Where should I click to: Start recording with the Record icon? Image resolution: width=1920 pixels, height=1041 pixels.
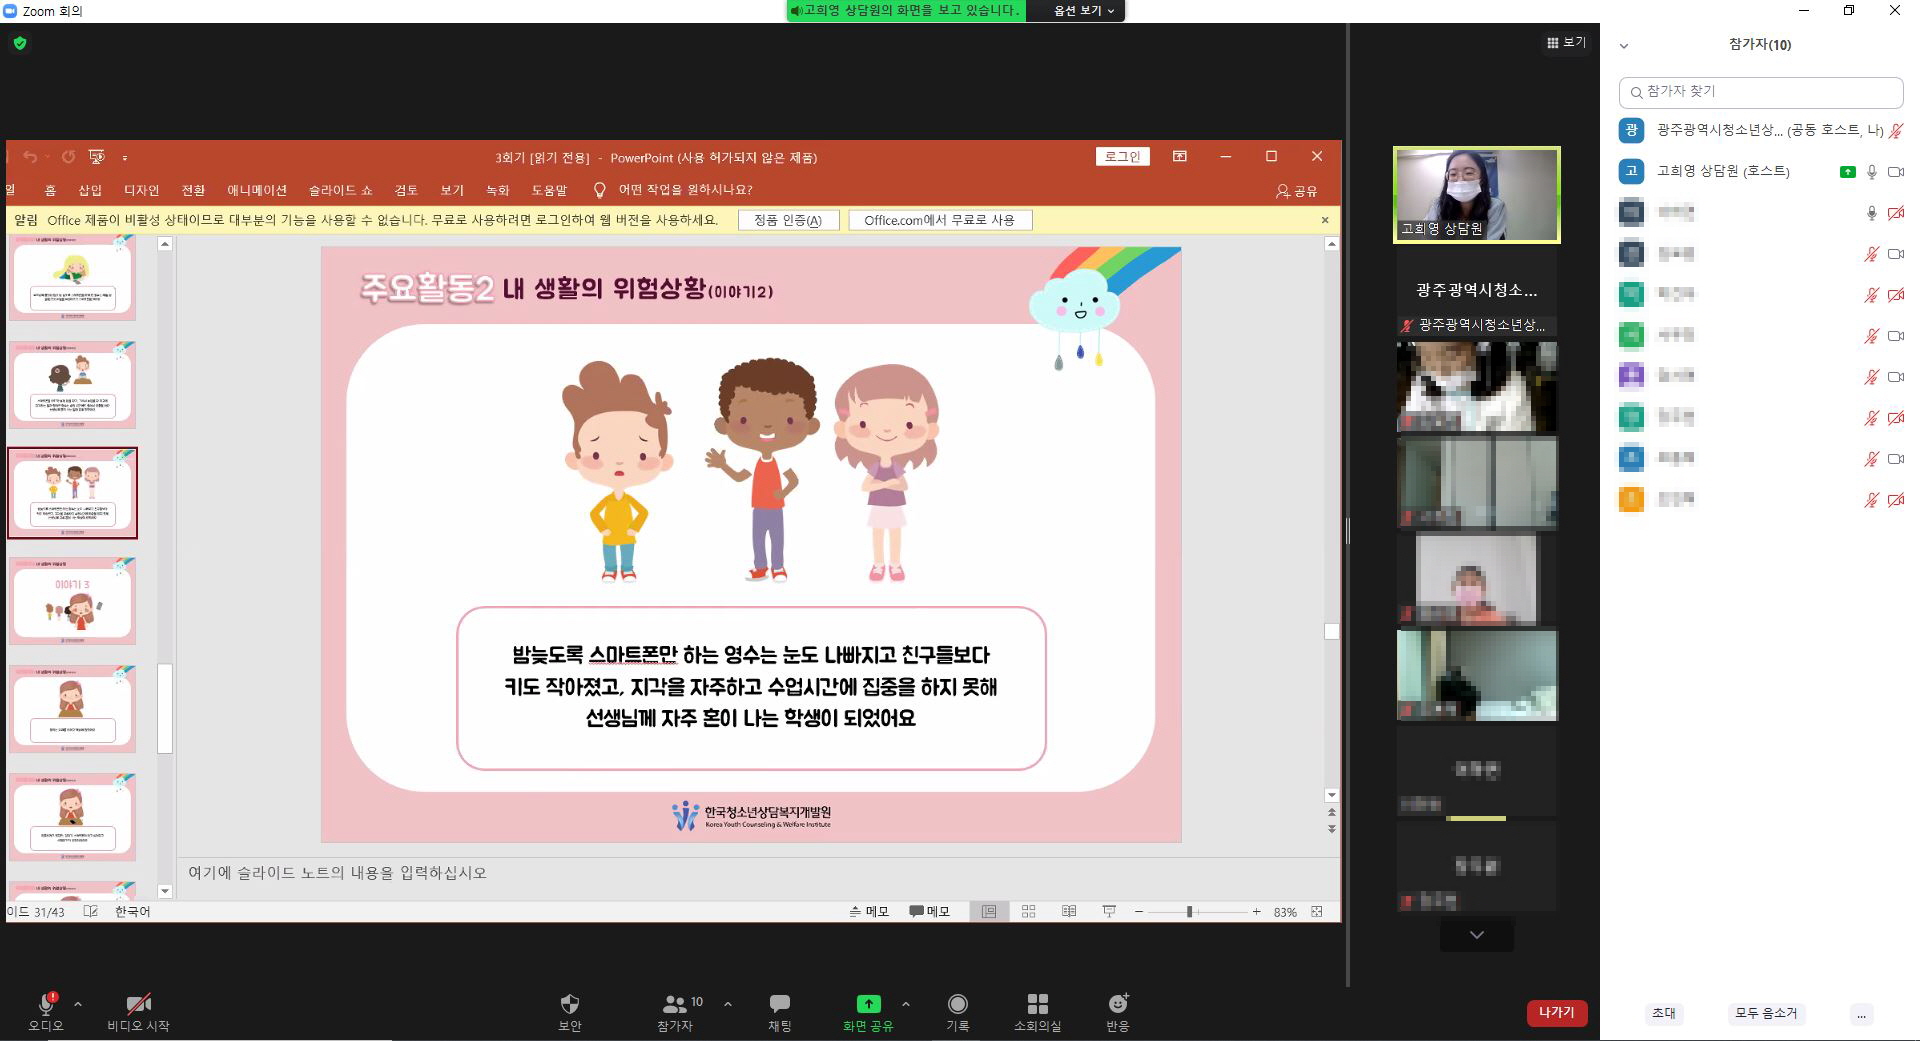(957, 1004)
